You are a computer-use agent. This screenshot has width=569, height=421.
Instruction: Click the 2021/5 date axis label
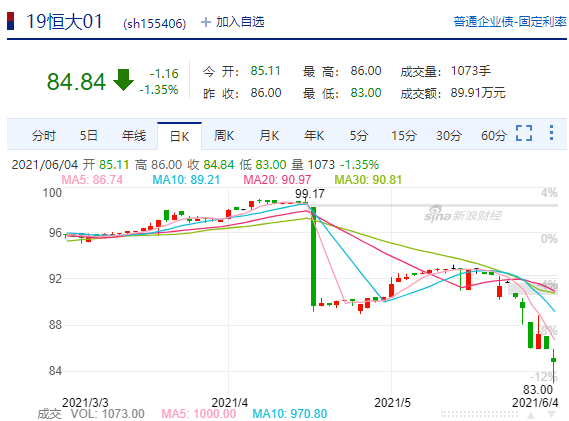tap(392, 402)
